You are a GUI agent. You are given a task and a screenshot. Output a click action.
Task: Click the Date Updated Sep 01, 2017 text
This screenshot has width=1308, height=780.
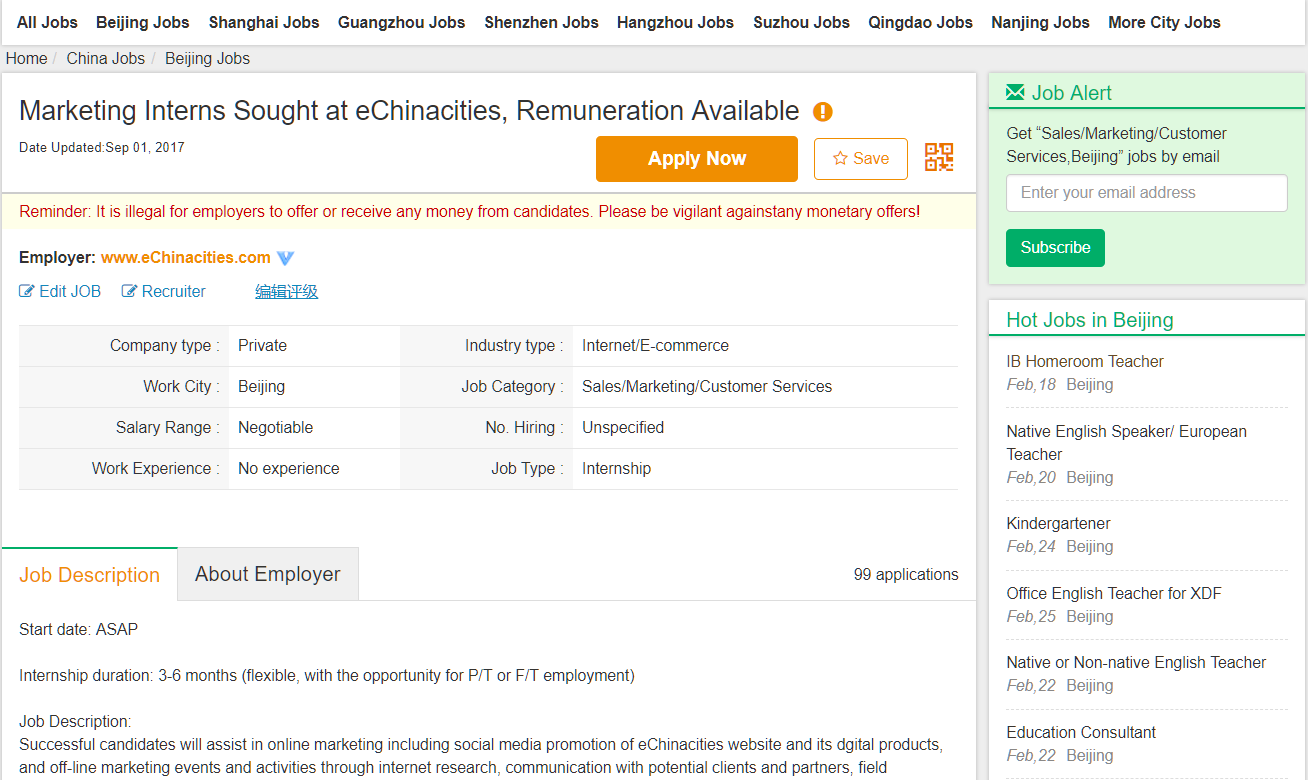click(102, 148)
